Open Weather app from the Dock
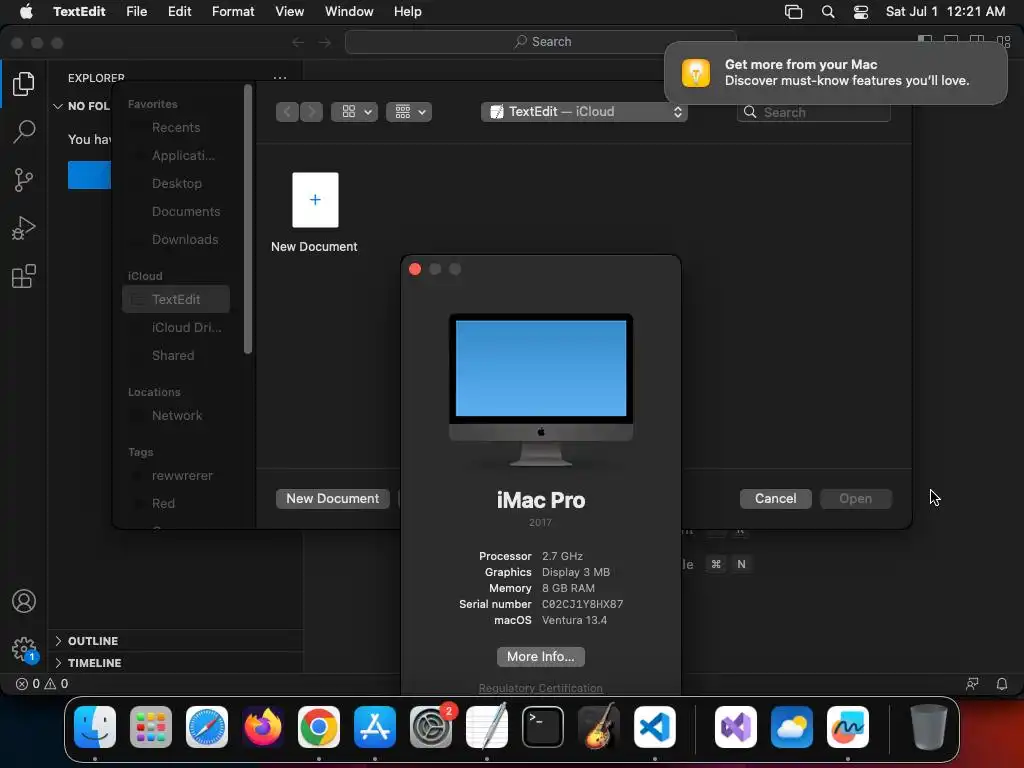Viewport: 1024px width, 768px height. click(792, 727)
